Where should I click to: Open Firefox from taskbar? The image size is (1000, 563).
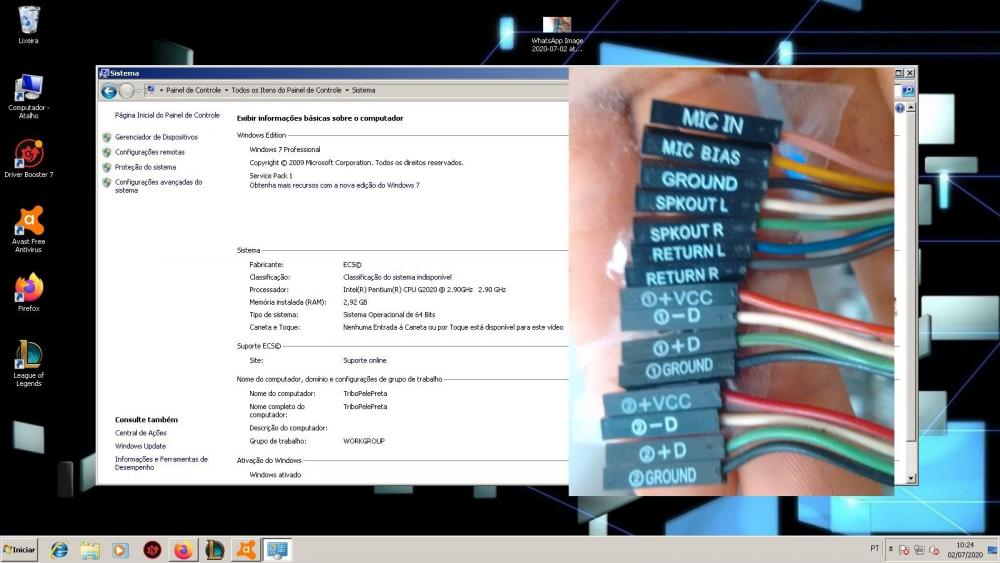pyautogui.click(x=184, y=550)
